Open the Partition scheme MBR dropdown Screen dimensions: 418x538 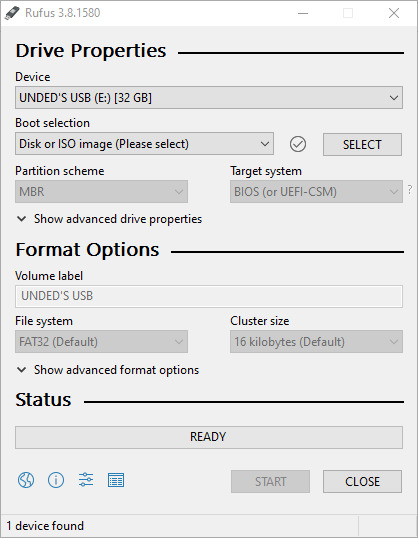[x=101, y=191]
